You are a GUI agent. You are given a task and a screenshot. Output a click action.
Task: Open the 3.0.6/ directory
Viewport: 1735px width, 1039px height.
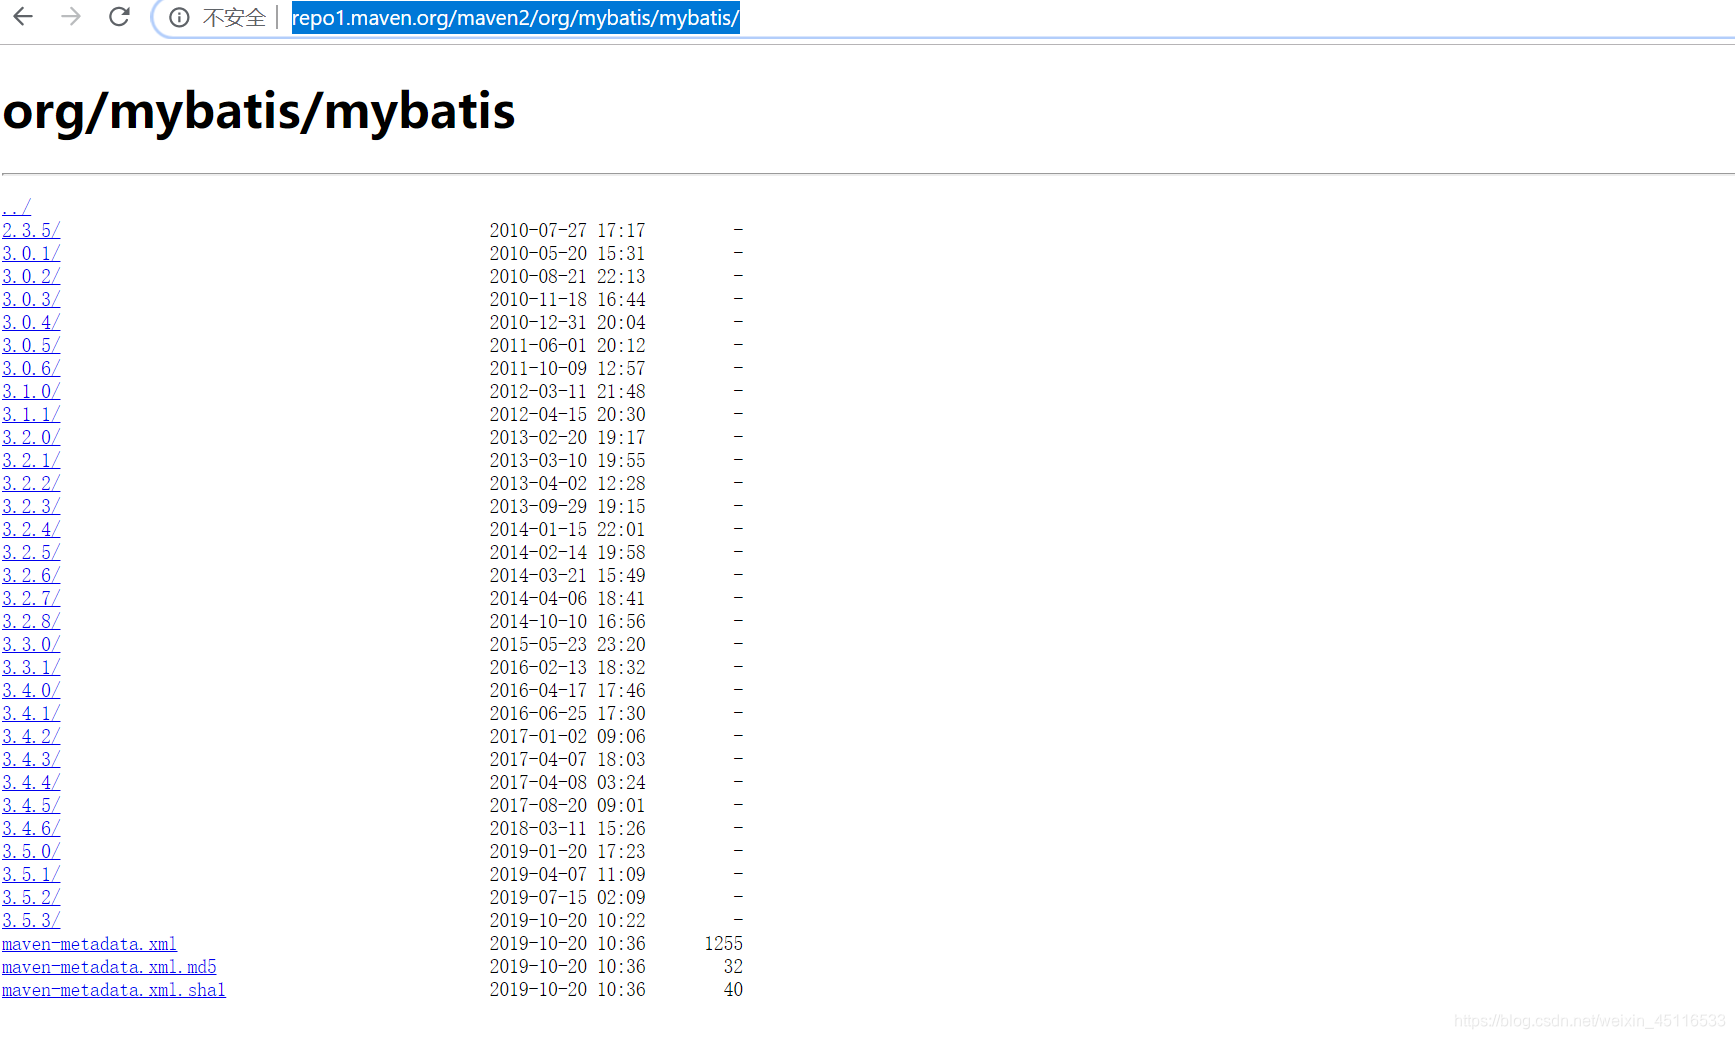click(x=31, y=368)
